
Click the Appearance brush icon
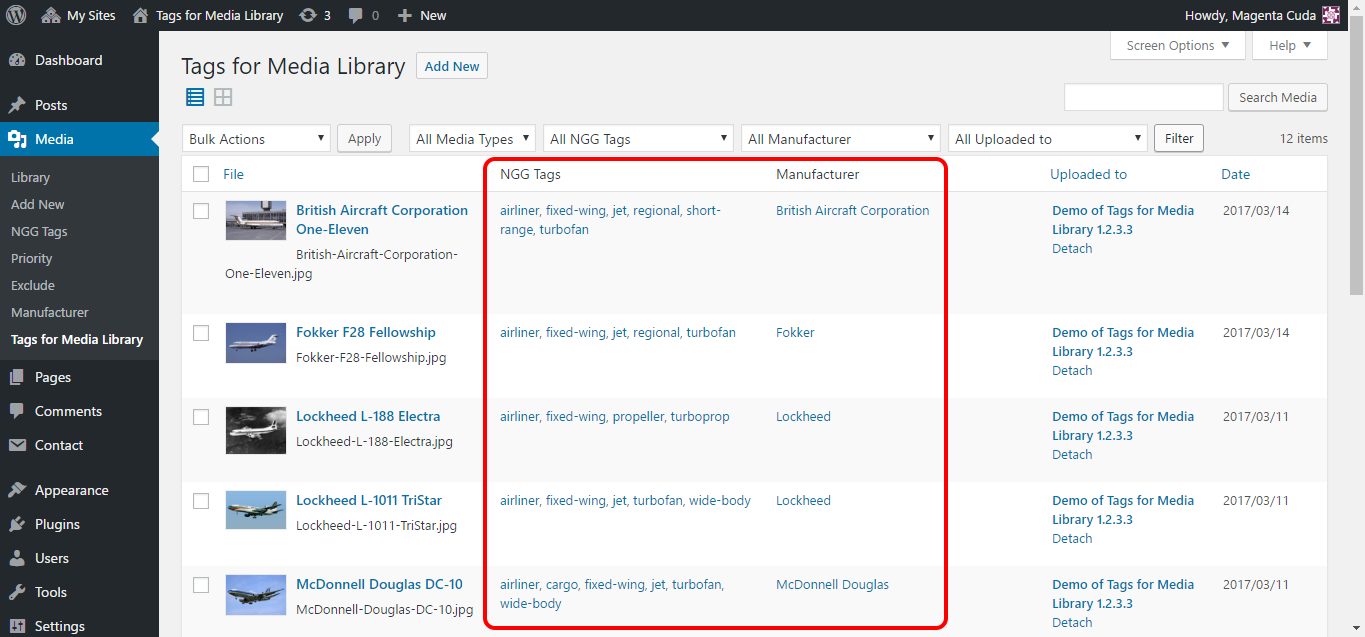[x=17, y=490]
